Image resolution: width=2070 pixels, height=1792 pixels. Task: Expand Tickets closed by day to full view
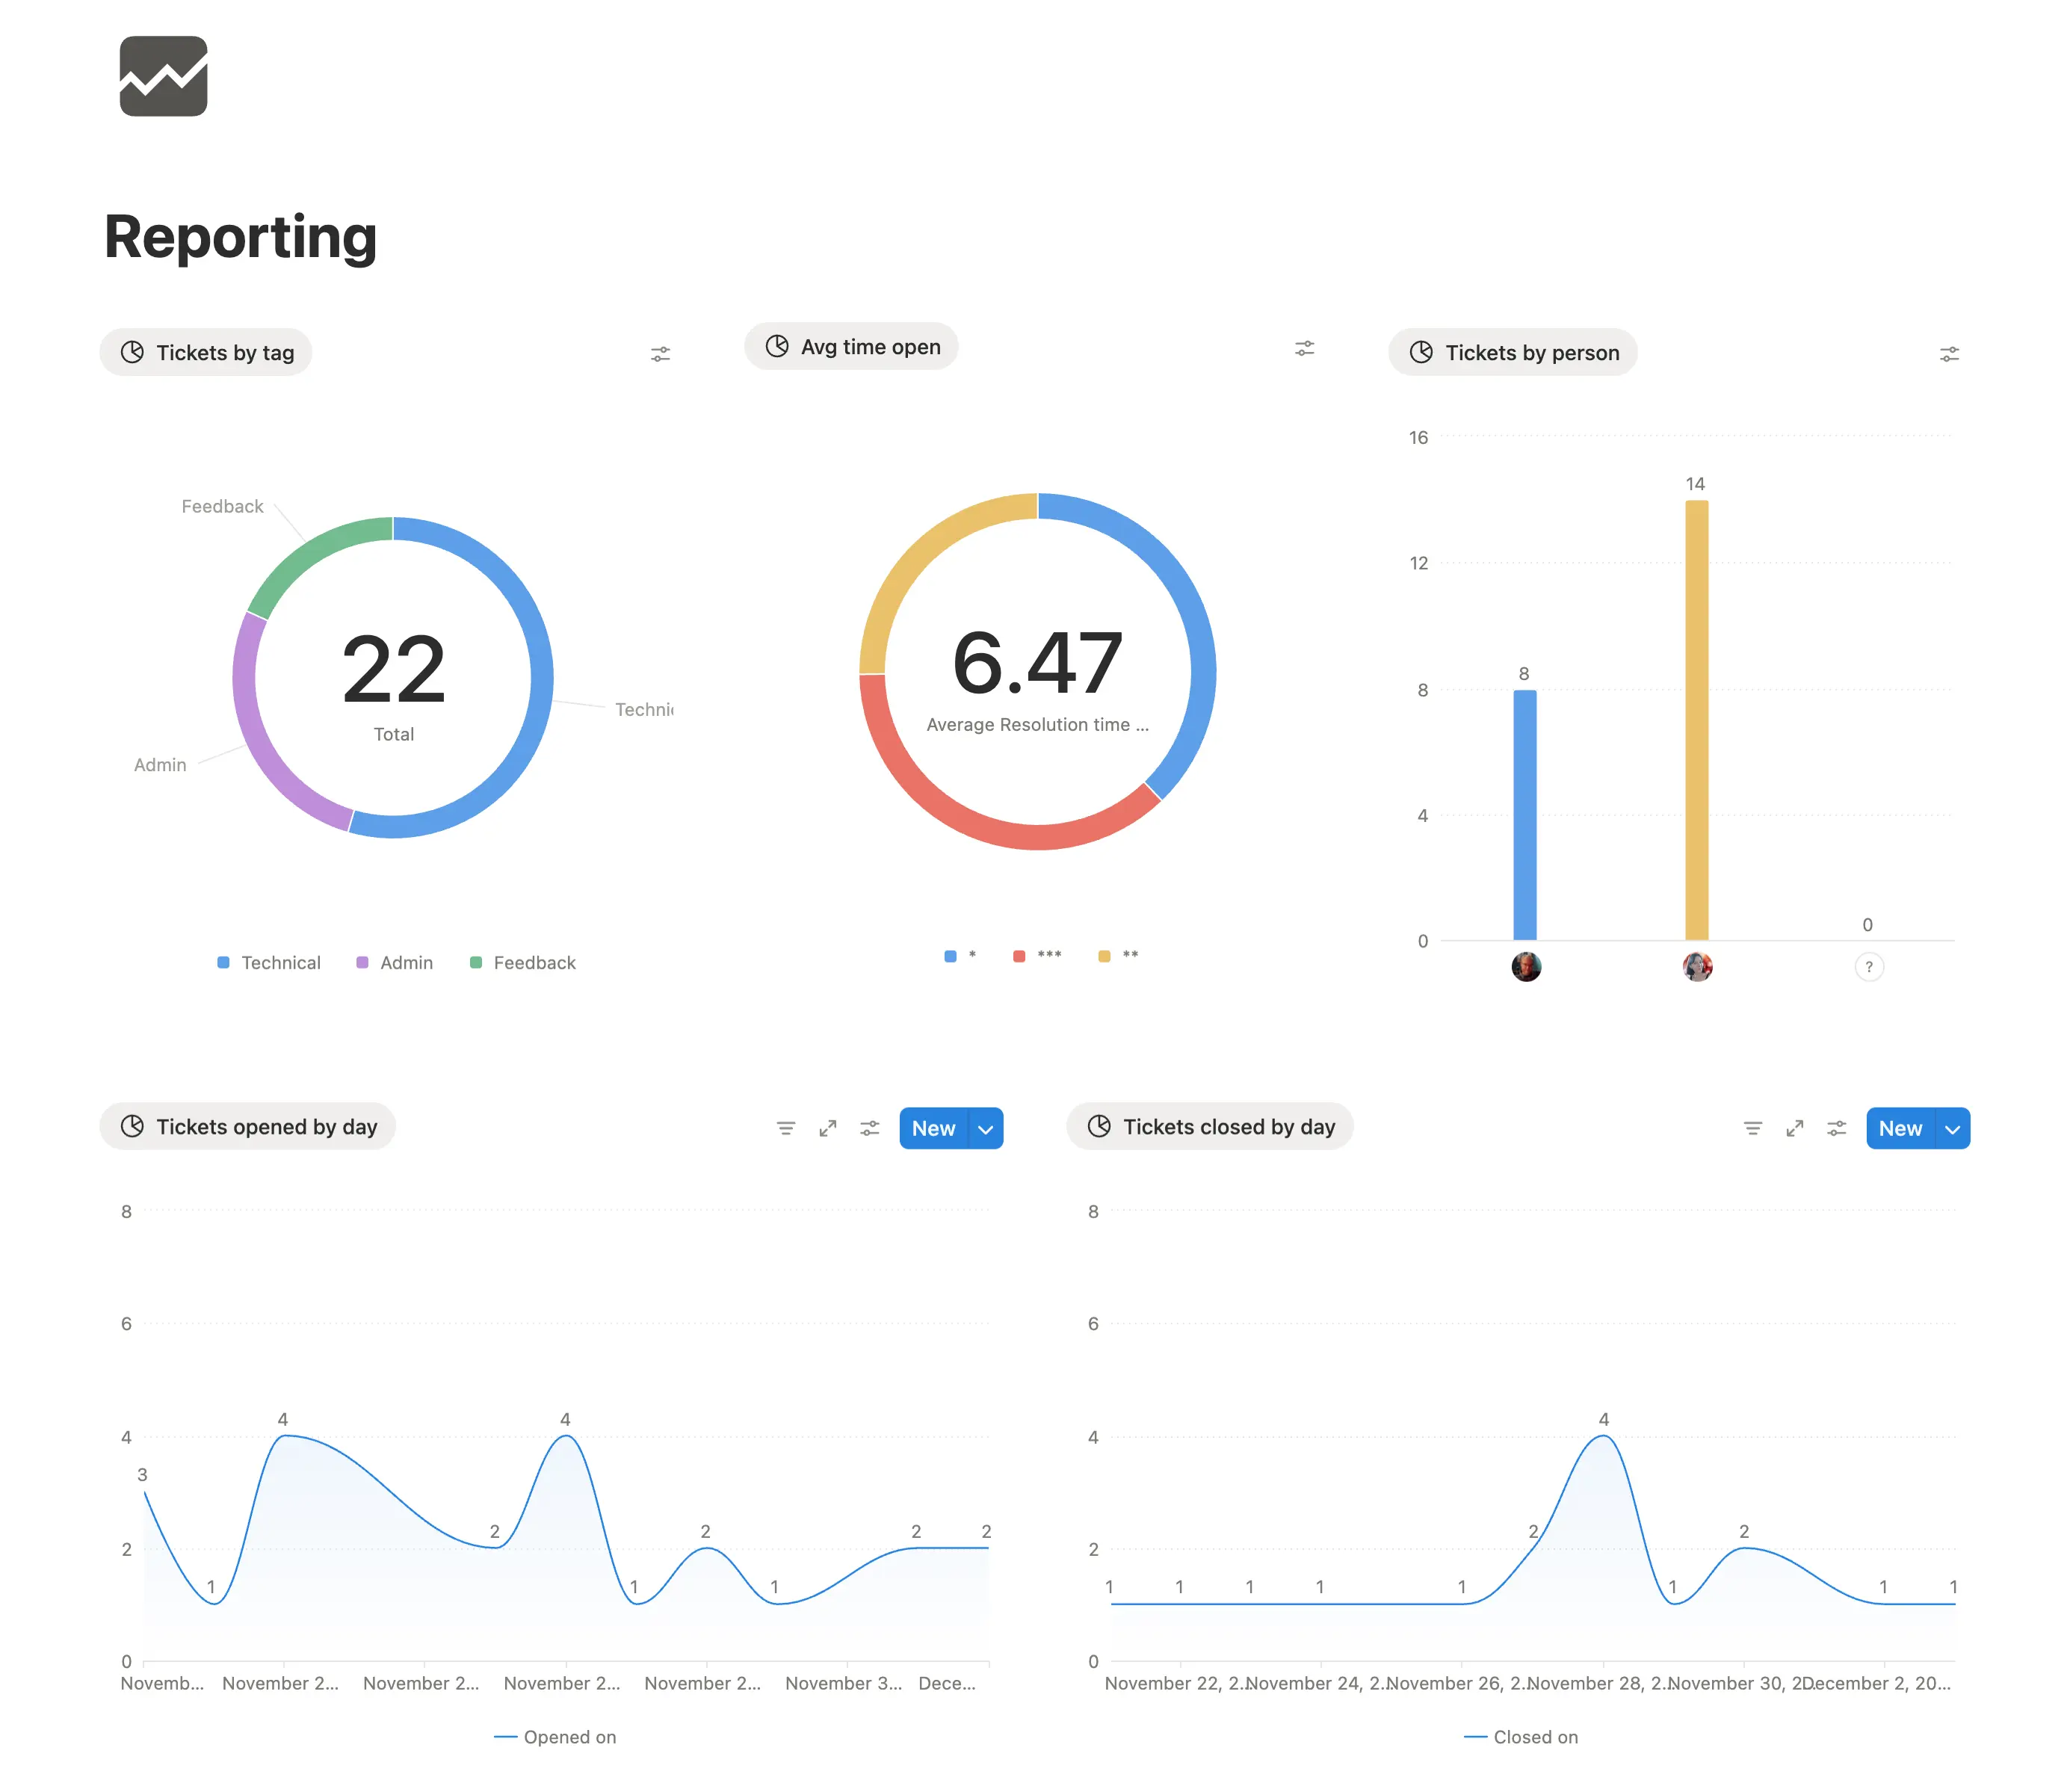pos(1794,1128)
